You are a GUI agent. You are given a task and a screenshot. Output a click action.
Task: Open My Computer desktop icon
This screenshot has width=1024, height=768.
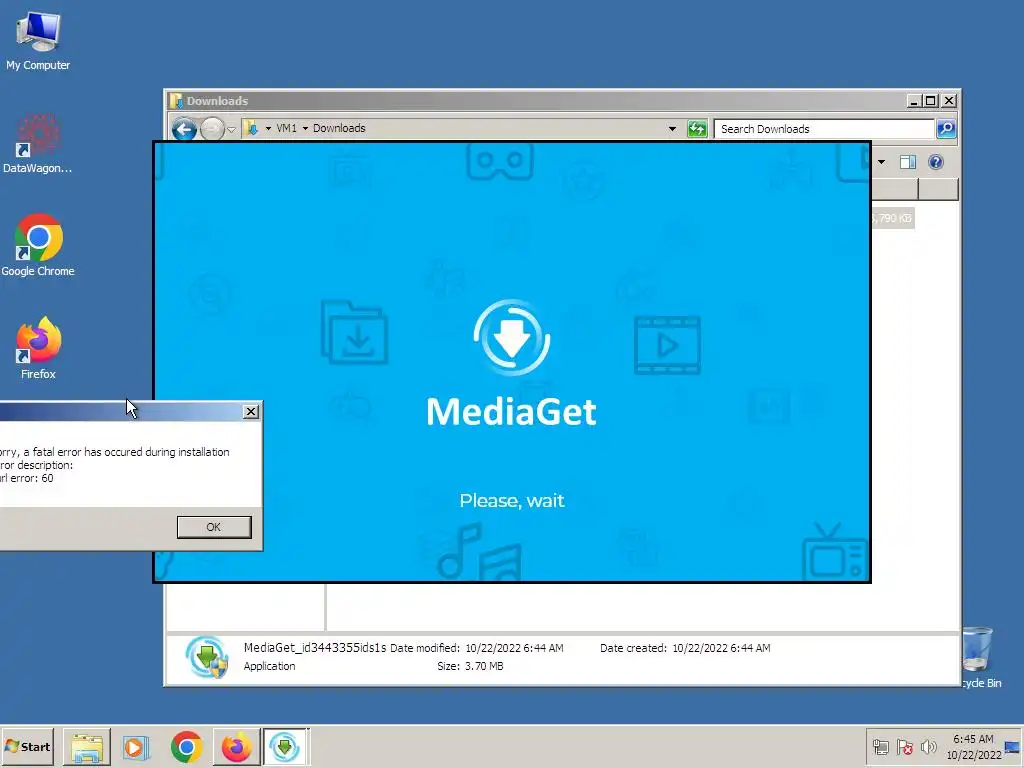coord(38,41)
